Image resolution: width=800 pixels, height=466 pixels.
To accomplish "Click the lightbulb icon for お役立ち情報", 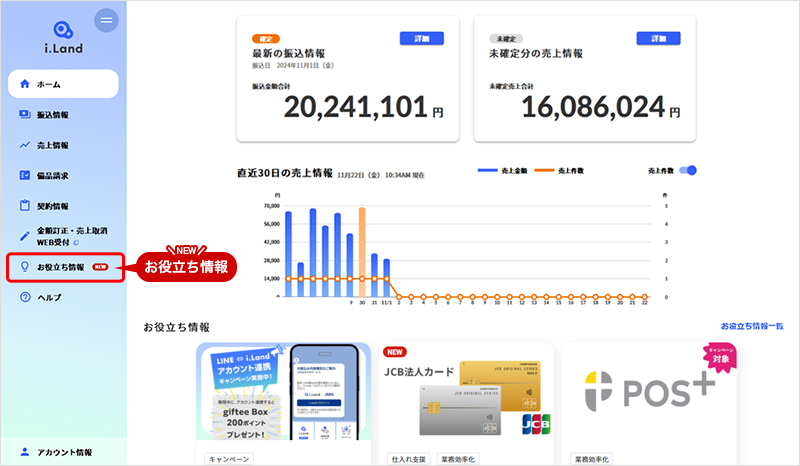I will click(x=24, y=267).
